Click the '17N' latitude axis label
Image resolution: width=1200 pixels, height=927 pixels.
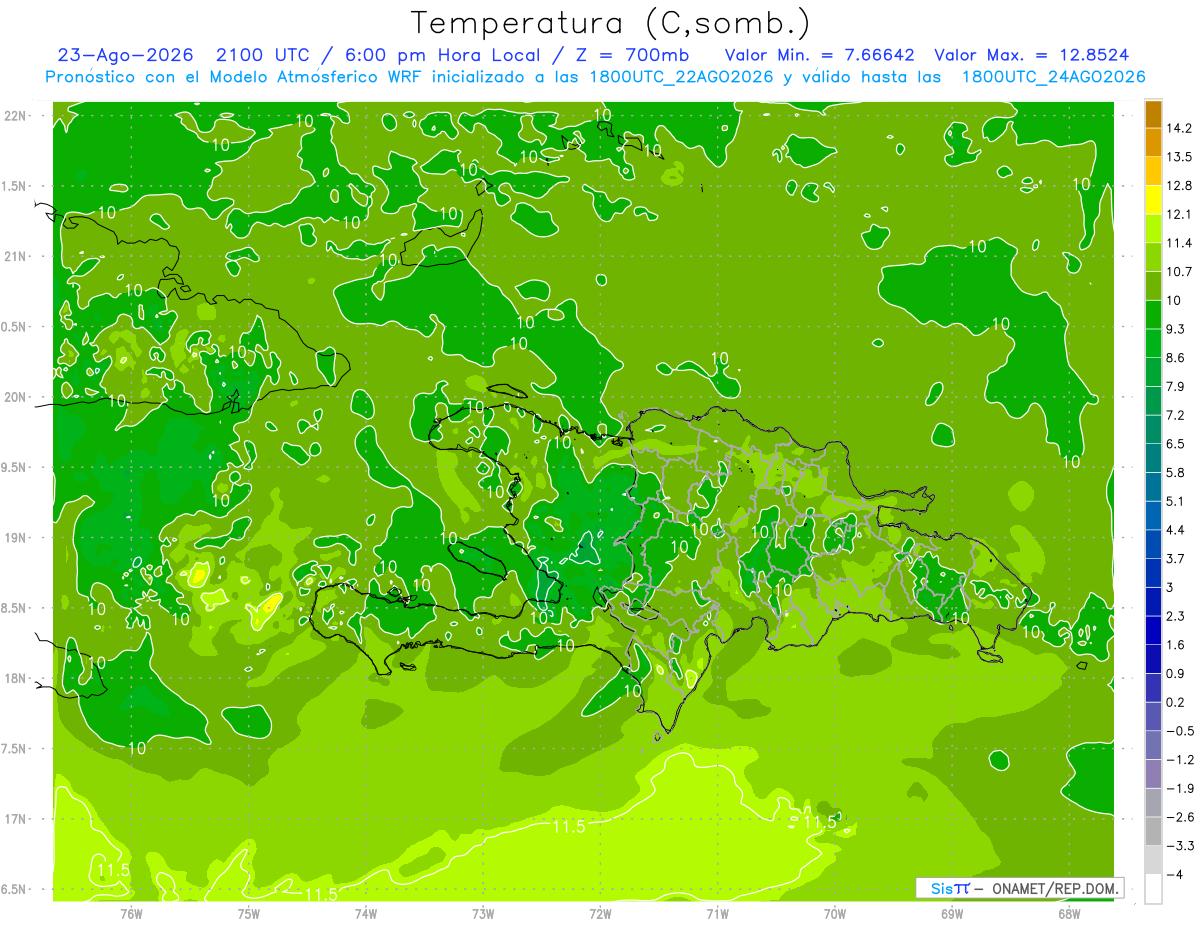(x=16, y=819)
